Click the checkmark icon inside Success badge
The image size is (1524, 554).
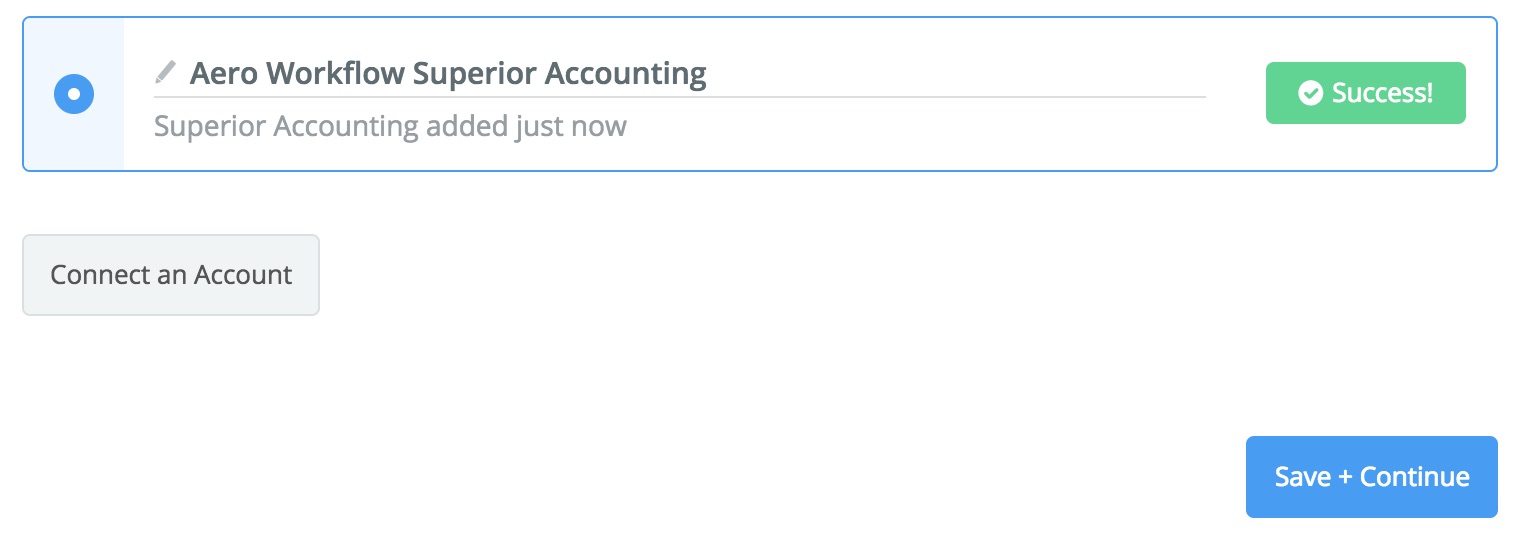(x=1310, y=93)
